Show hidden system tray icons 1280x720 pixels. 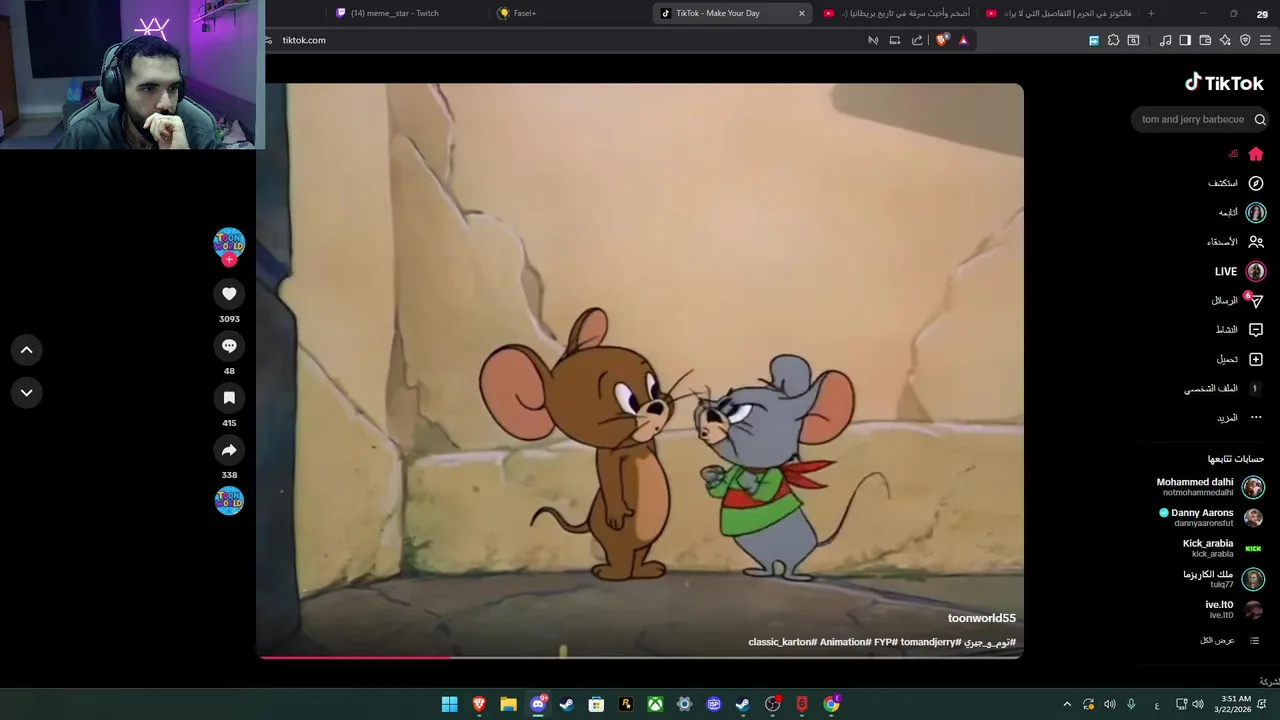click(x=1067, y=704)
